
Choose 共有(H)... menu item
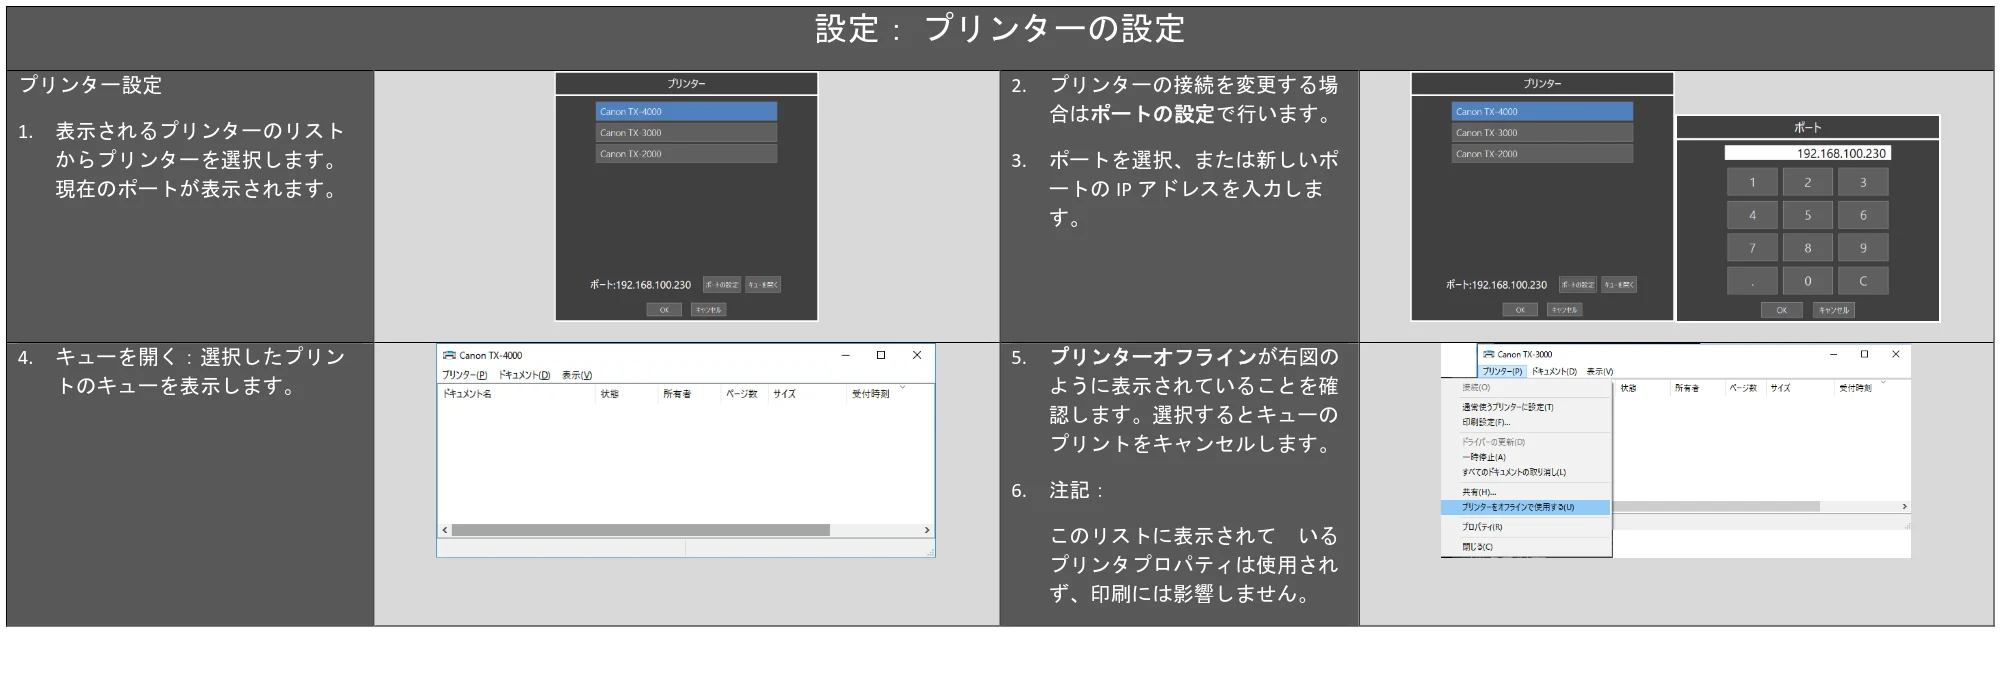(x=1526, y=492)
